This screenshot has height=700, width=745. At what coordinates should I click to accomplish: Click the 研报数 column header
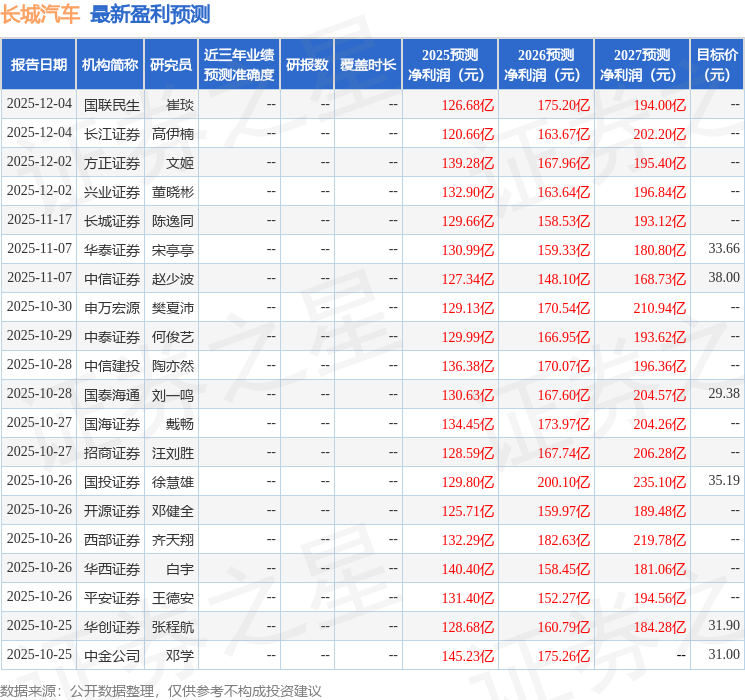307,65
